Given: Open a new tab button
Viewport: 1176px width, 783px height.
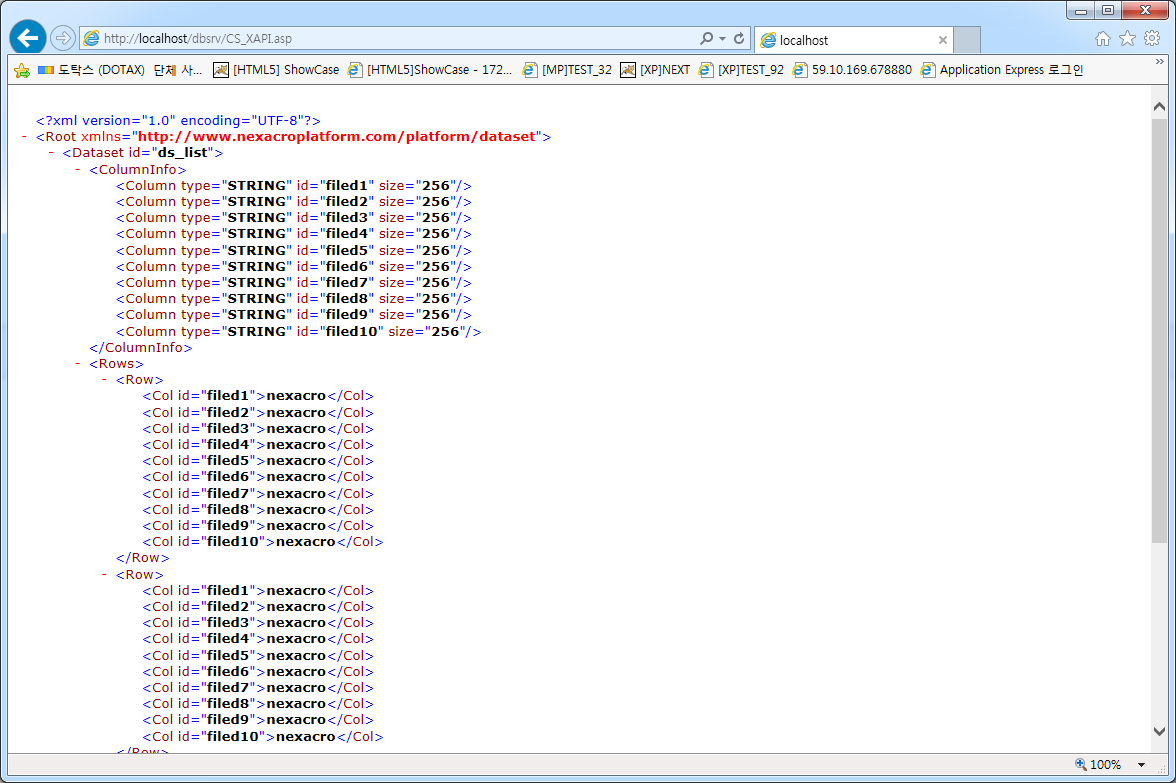Looking at the screenshot, I should click(967, 40).
